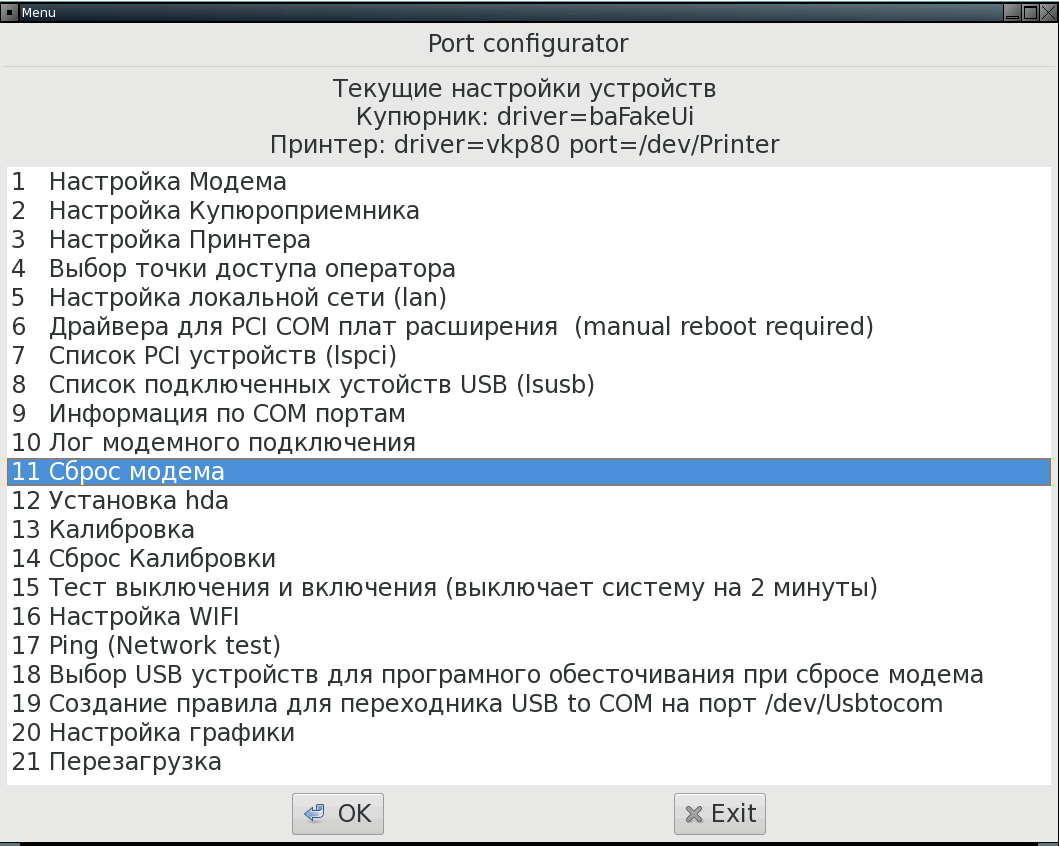The width and height of the screenshot is (1059, 846).
Task: Select "Лог модемного подключения" item
Action: 232,443
